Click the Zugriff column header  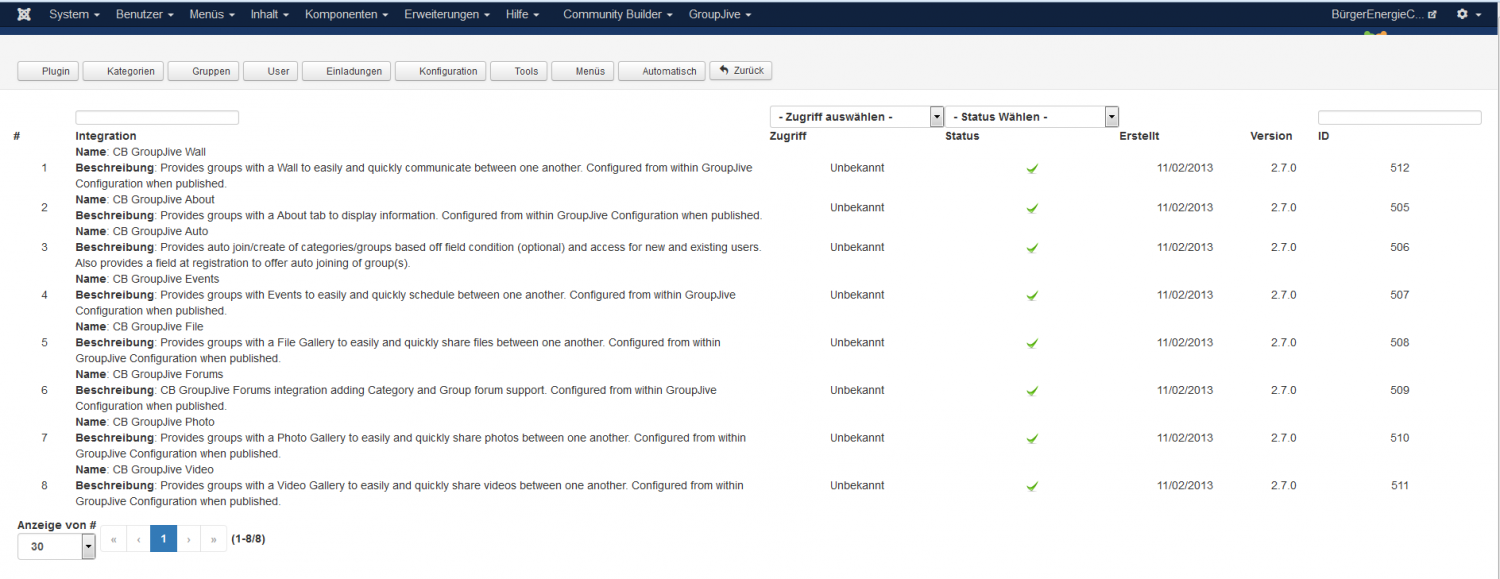pos(788,136)
